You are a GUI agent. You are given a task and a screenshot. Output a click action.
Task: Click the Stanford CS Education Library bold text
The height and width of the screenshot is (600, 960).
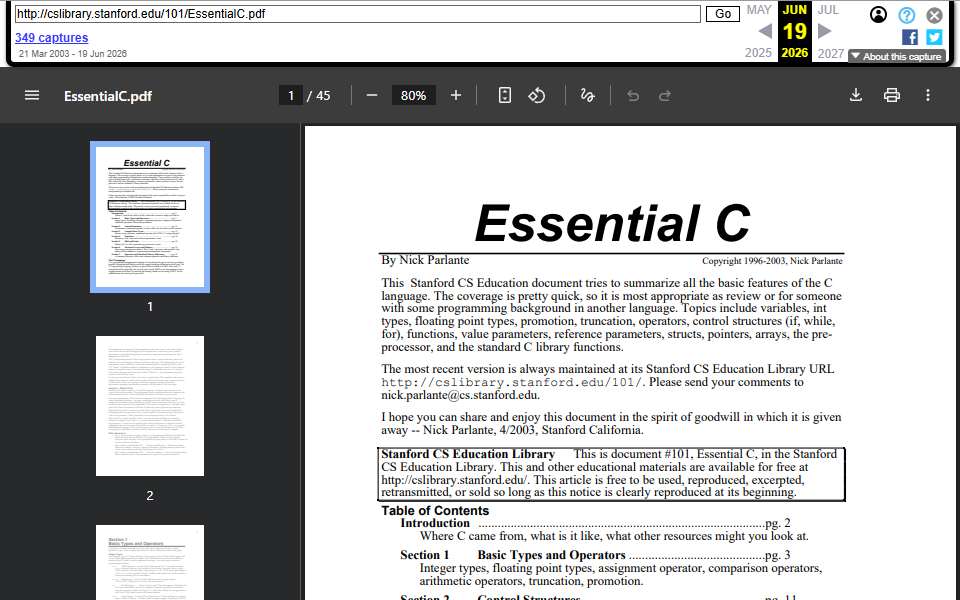coord(468,454)
